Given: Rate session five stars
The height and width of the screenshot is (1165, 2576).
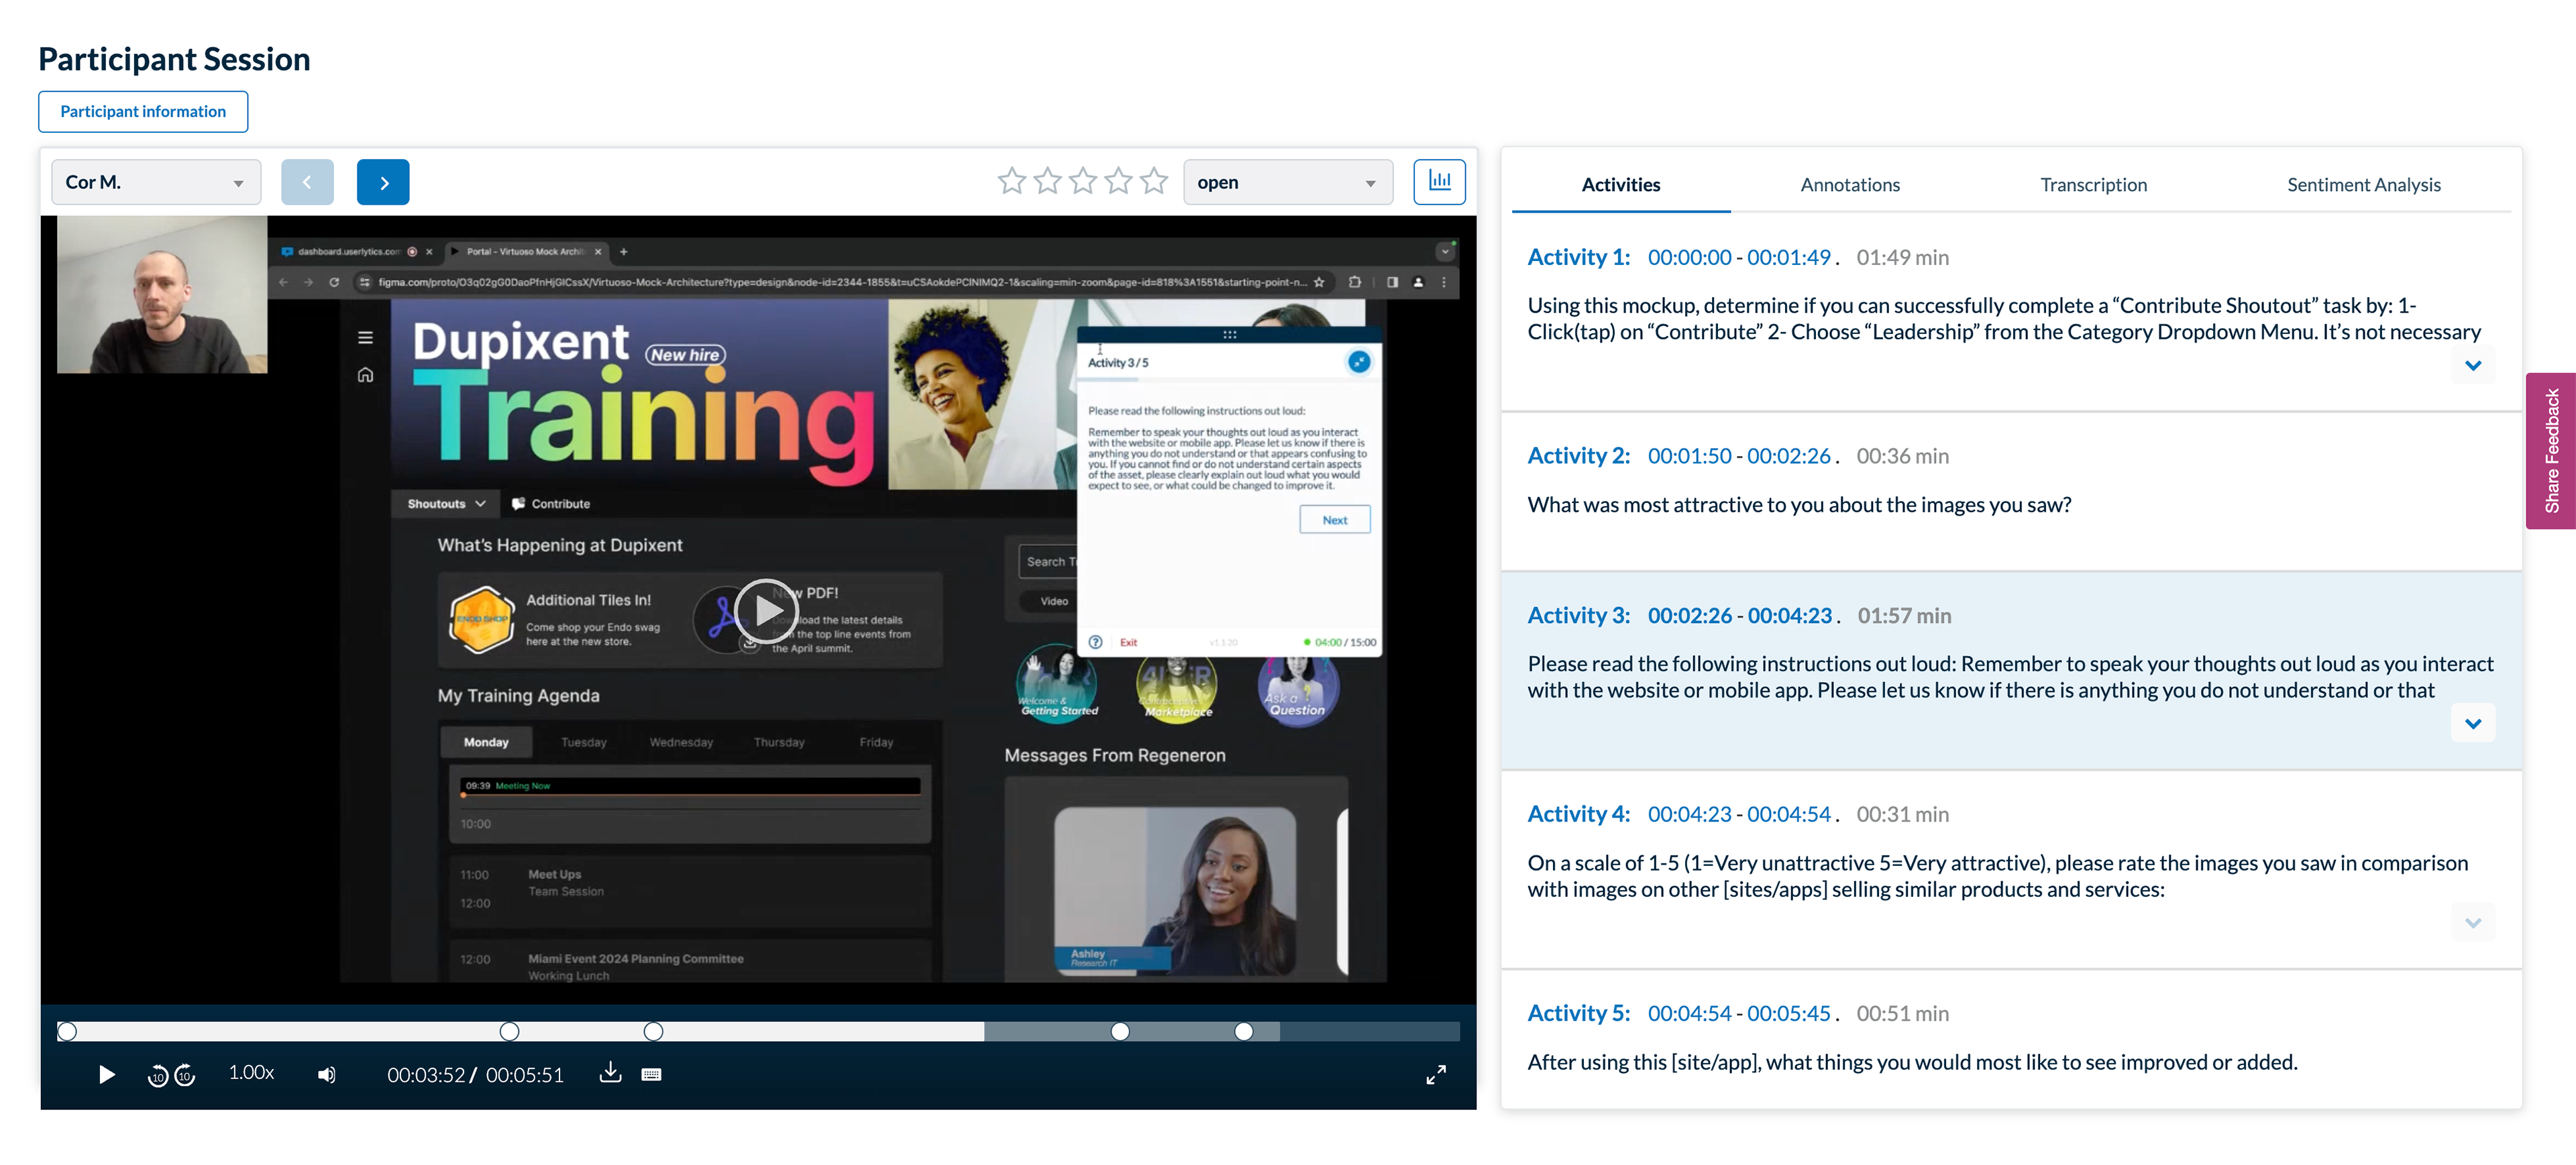Looking at the screenshot, I should click(x=1154, y=181).
